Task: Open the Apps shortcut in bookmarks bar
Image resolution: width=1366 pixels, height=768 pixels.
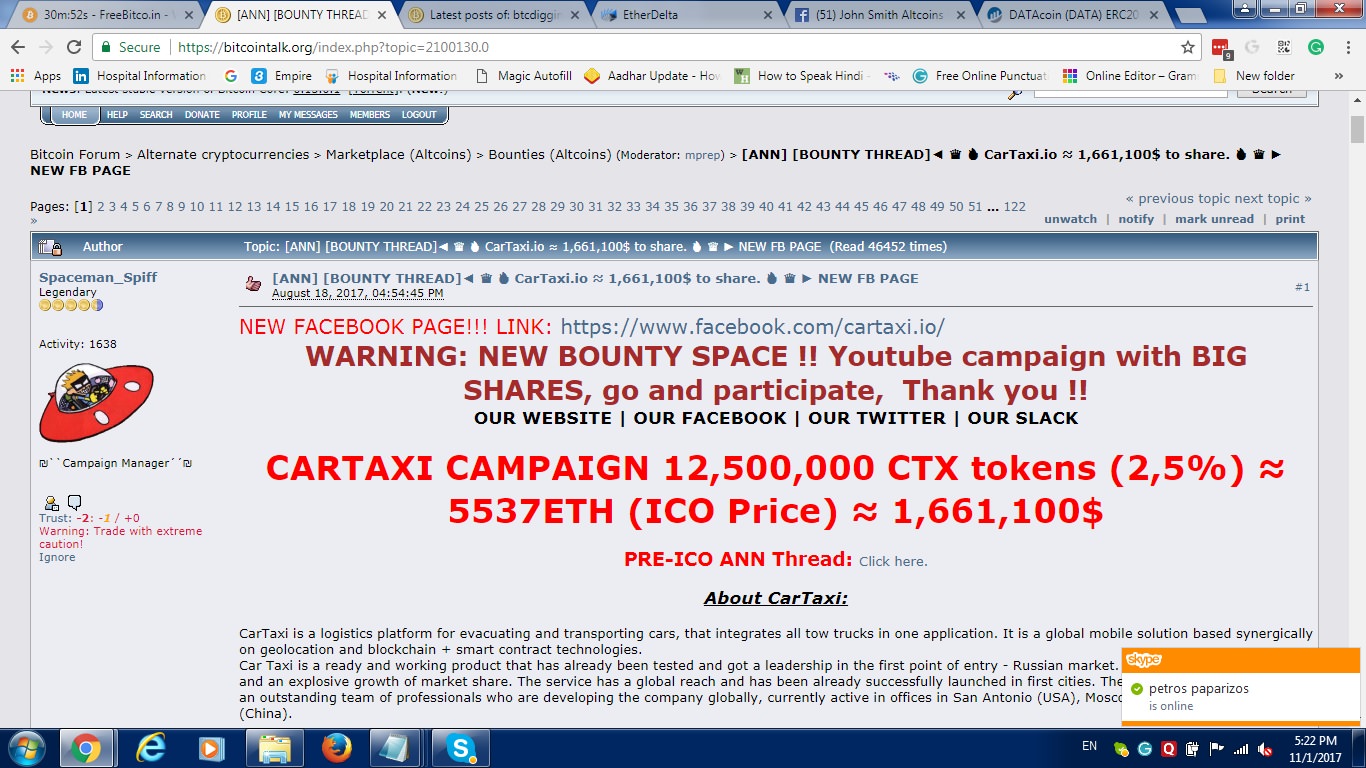Action: (x=36, y=75)
